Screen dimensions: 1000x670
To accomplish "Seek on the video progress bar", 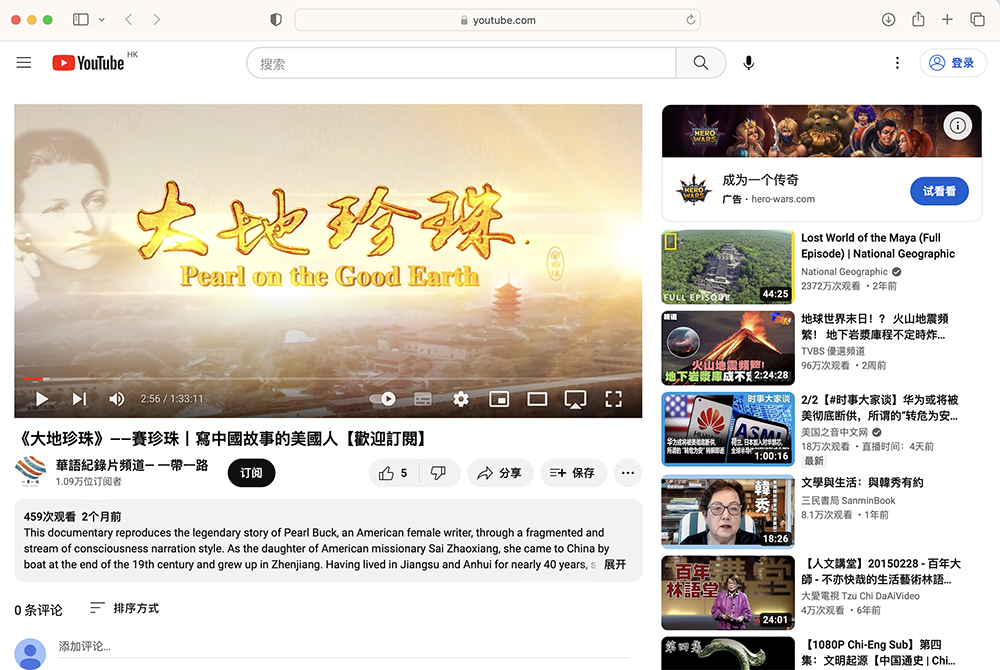I will click(x=328, y=379).
